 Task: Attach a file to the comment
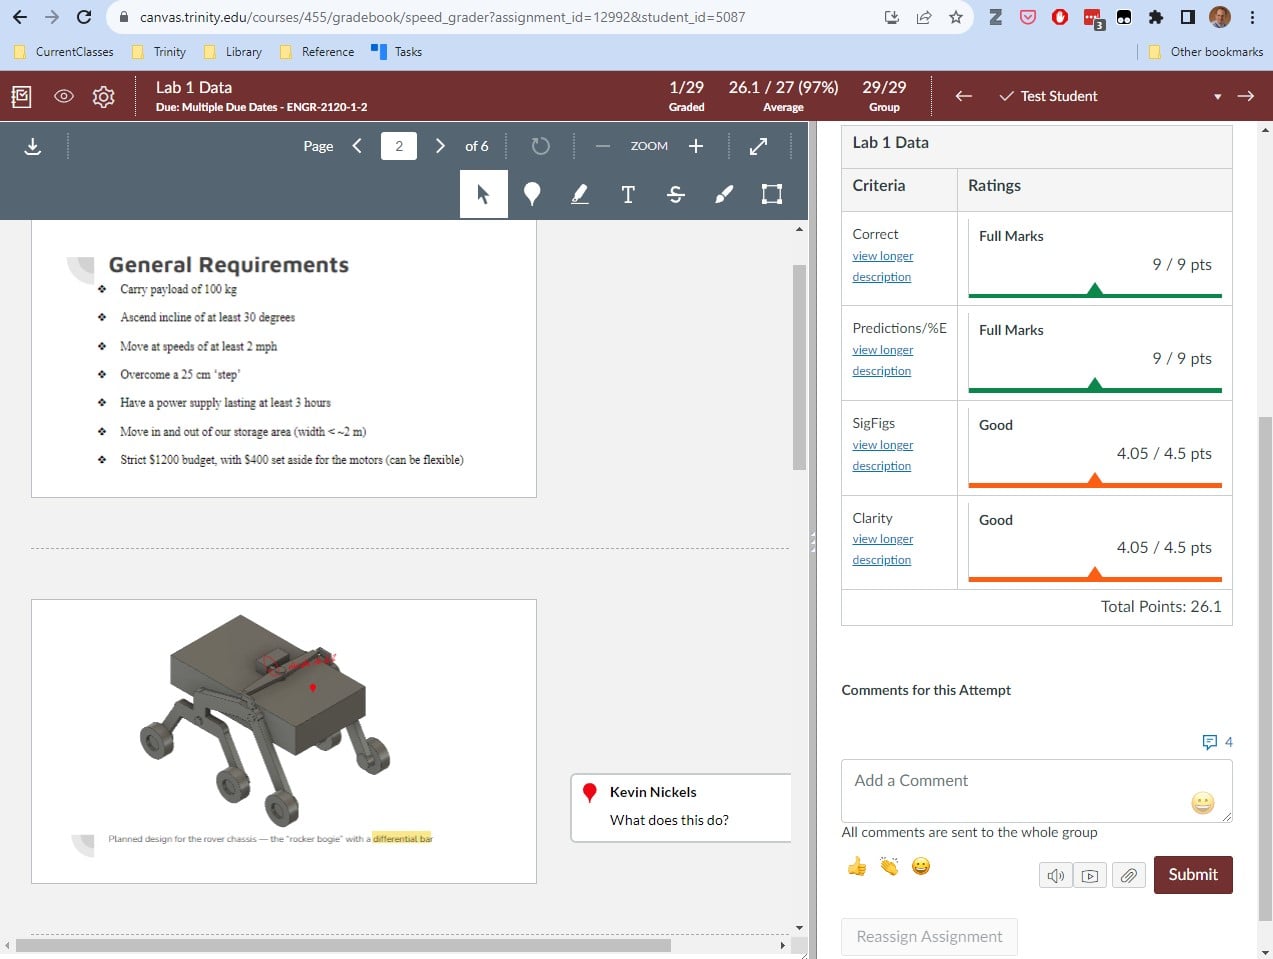coord(1128,876)
